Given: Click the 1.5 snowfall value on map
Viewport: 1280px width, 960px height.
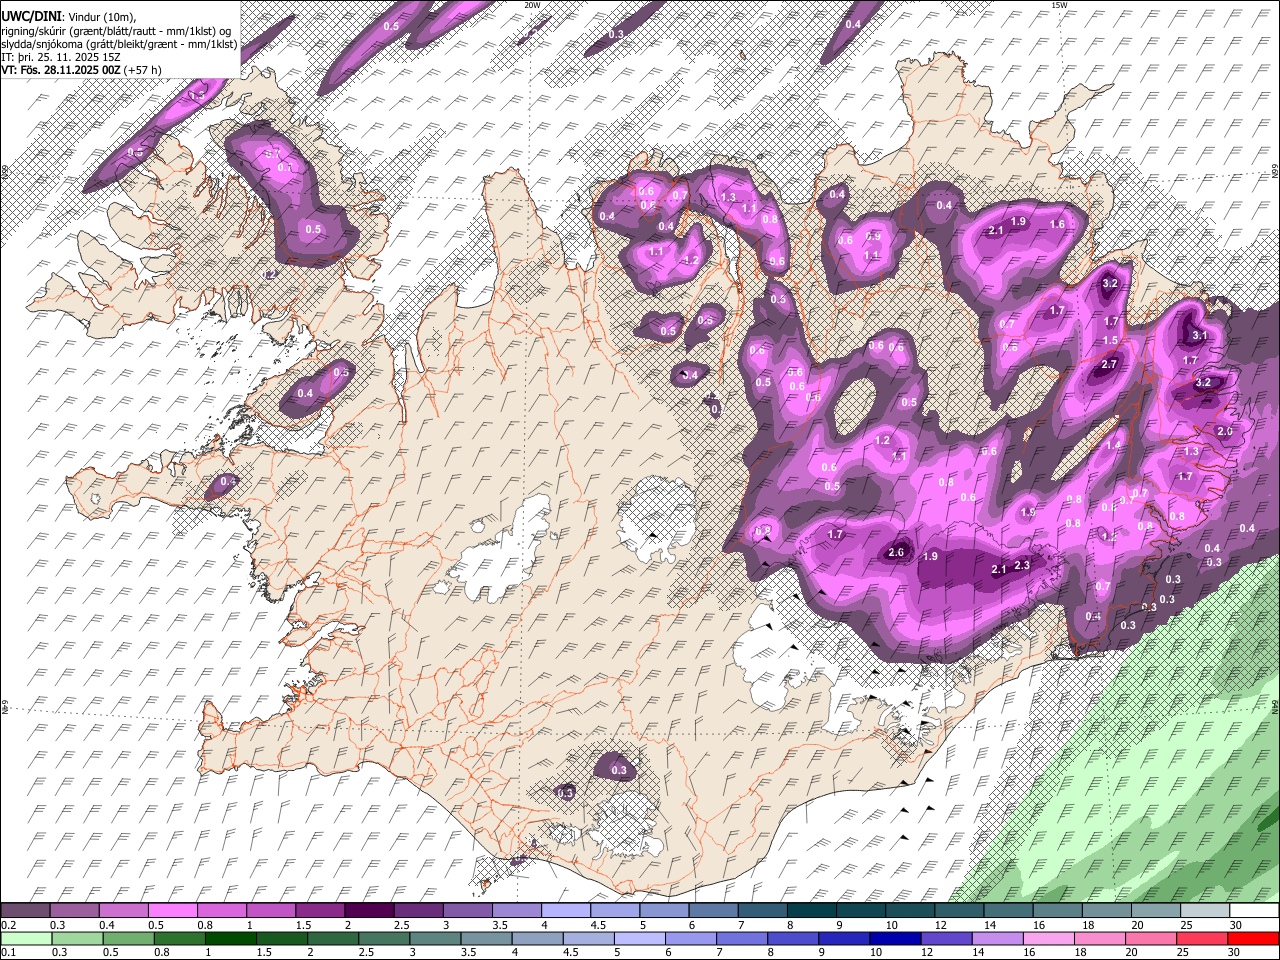Looking at the screenshot, I should pyautogui.click(x=1110, y=341).
